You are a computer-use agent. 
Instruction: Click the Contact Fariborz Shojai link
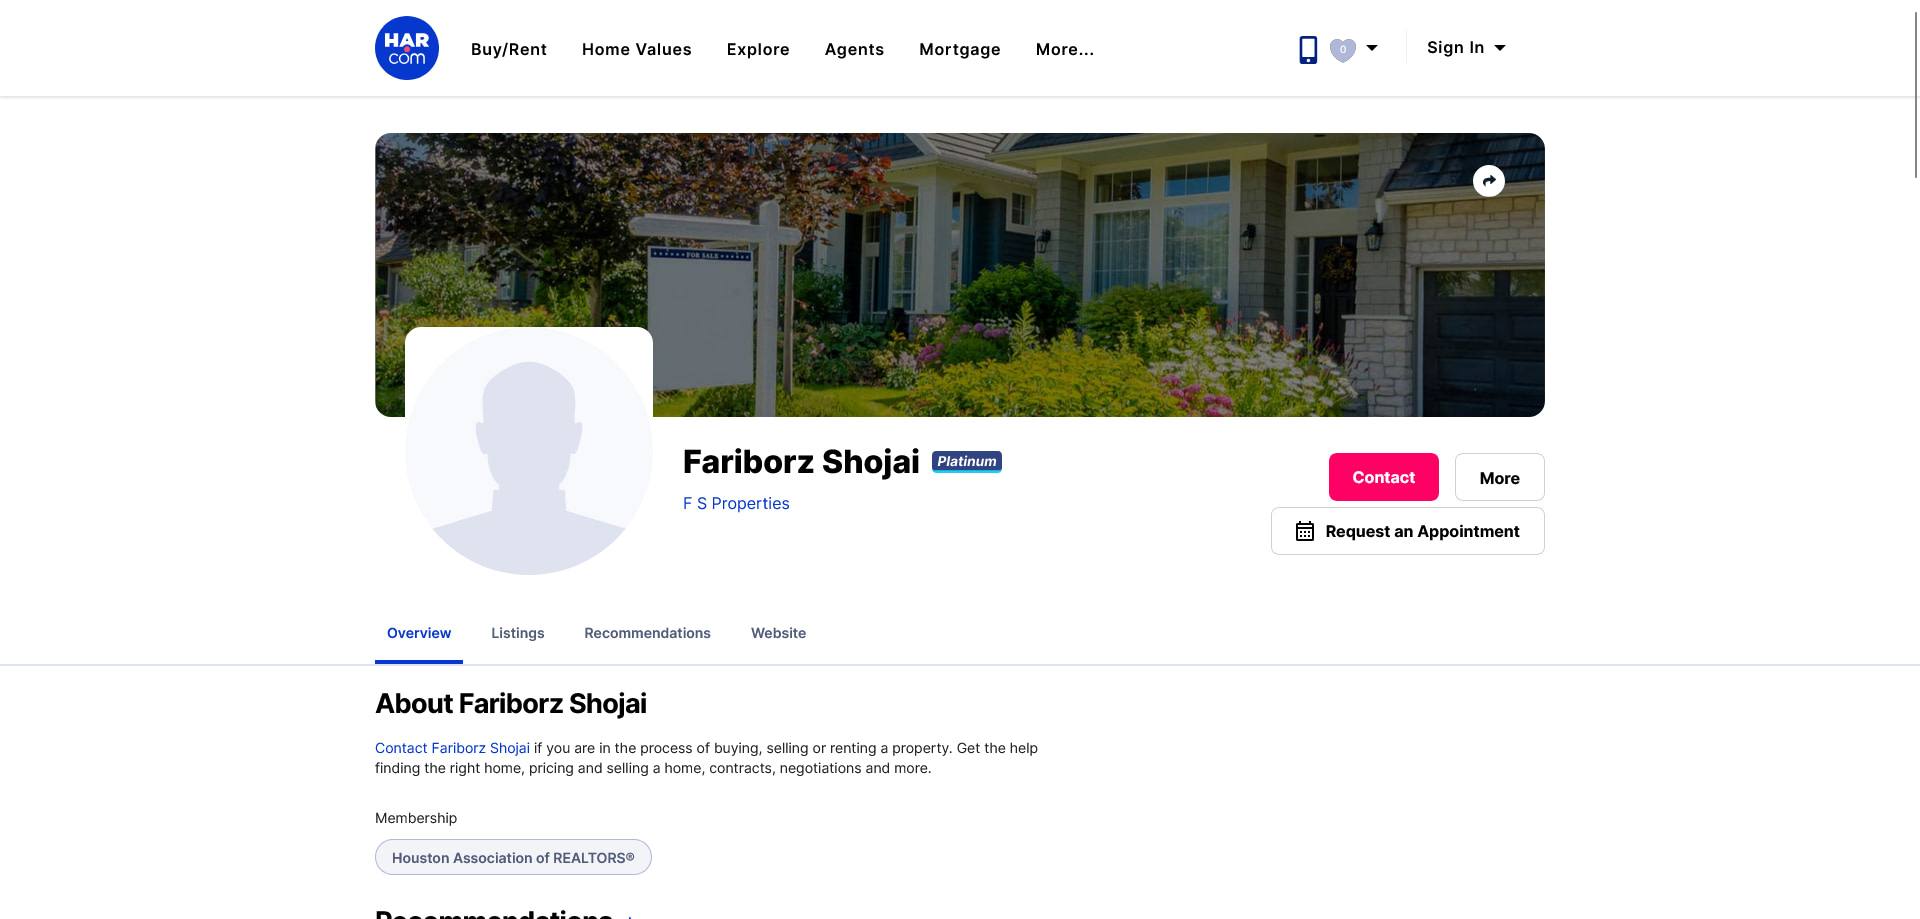pyautogui.click(x=452, y=748)
